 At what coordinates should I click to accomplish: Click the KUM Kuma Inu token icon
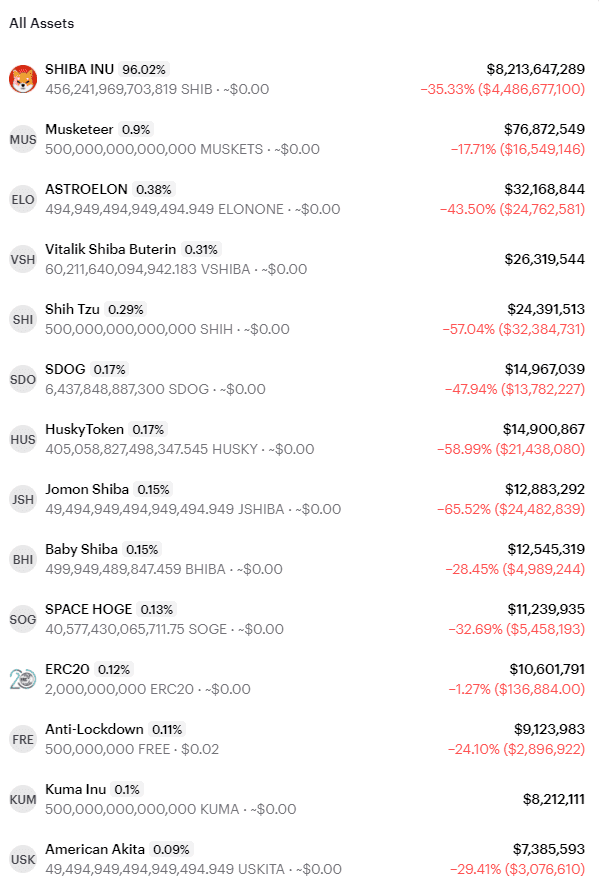pos(23,799)
